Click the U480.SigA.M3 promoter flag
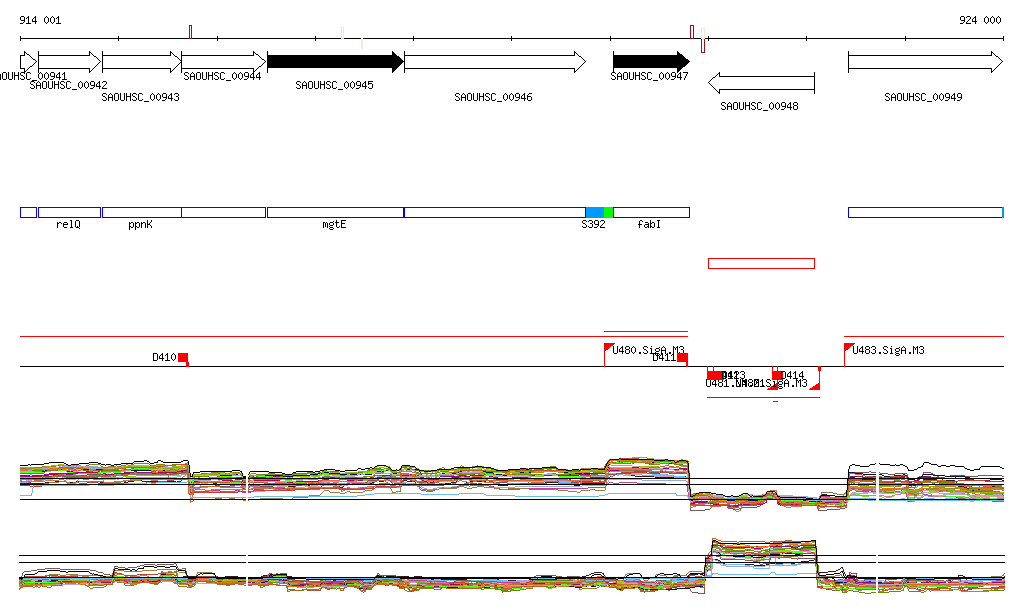 click(609, 348)
